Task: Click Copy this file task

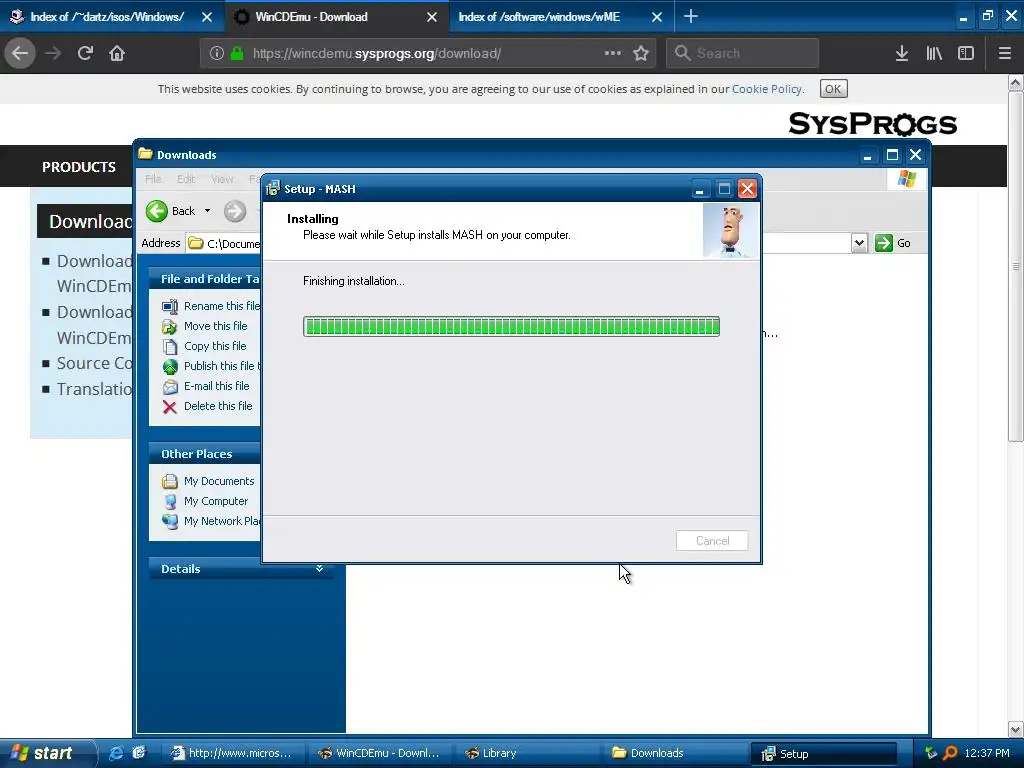Action: (x=215, y=346)
